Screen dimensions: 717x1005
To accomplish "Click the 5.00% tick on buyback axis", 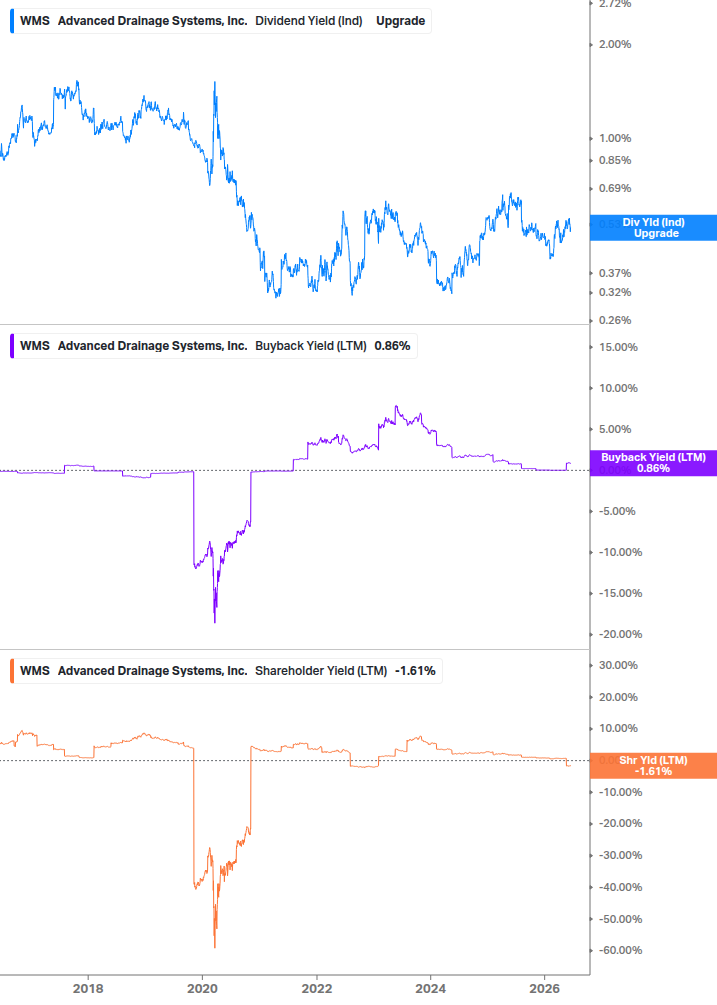I will click(x=615, y=429).
